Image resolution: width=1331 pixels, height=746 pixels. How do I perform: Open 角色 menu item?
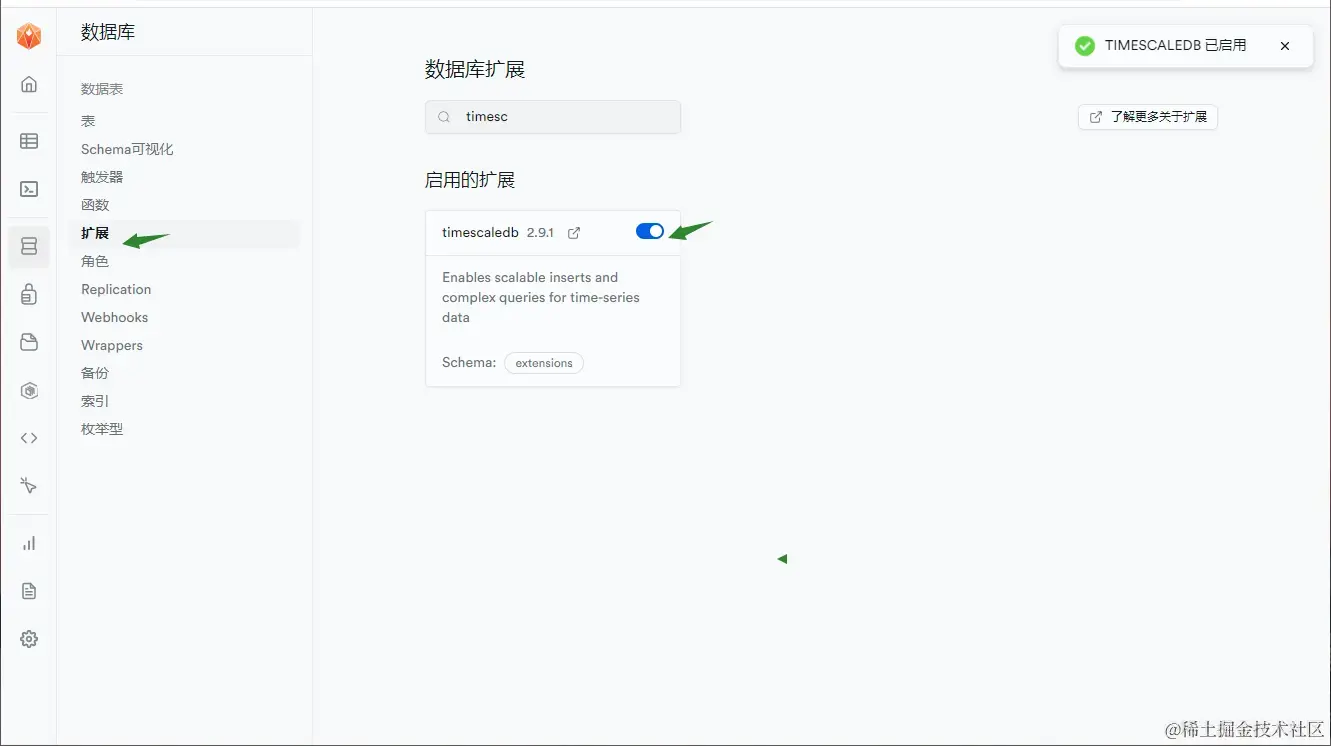(95, 261)
